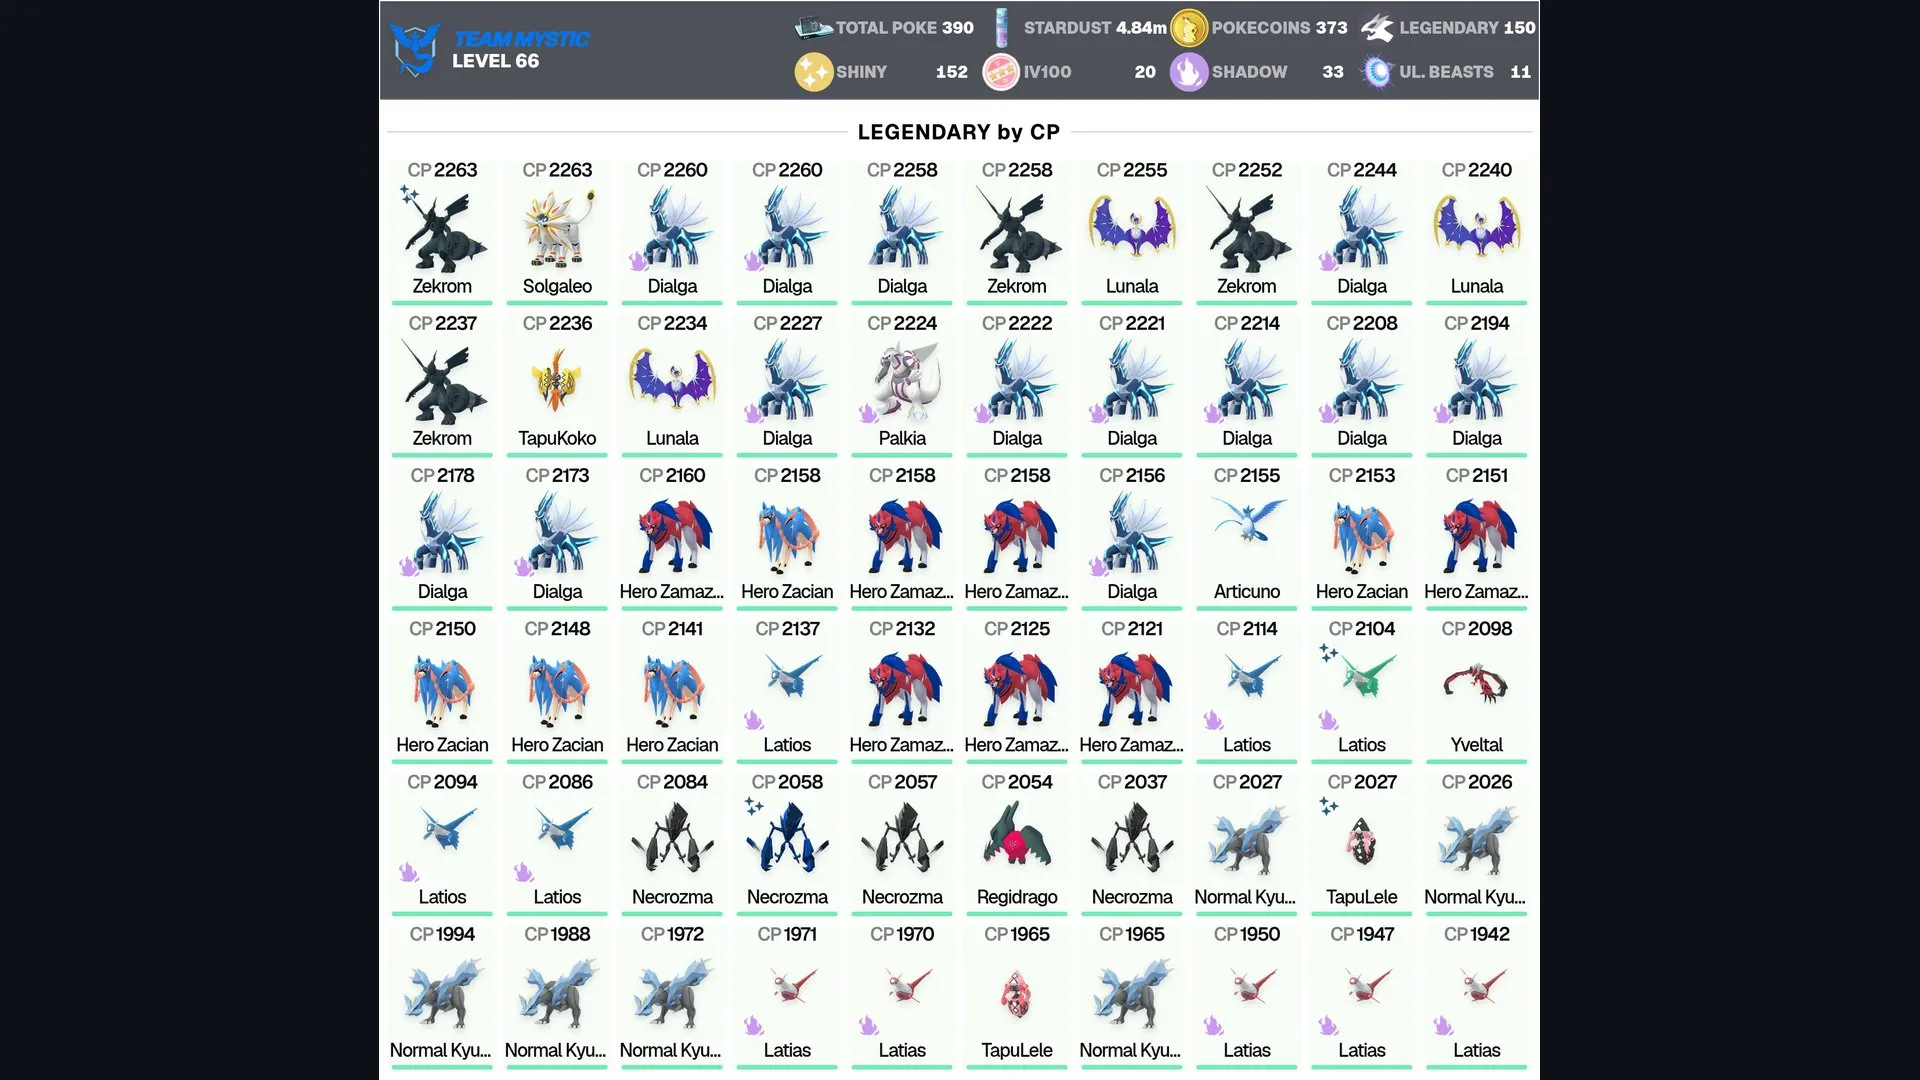1920x1080 pixels.
Task: Select the Solgaleo CP 2263 card
Action: pyautogui.click(x=557, y=230)
